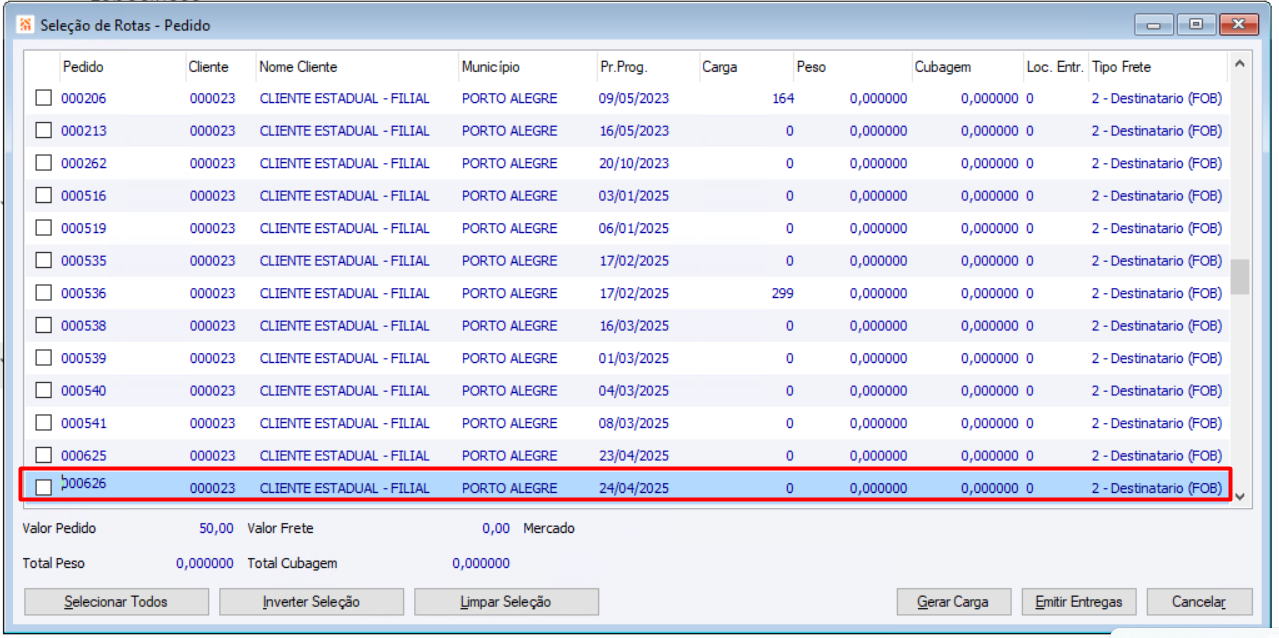This screenshot has width=1279, height=638.
Task: Click the Total Cubagem label
Action: pos(292,563)
